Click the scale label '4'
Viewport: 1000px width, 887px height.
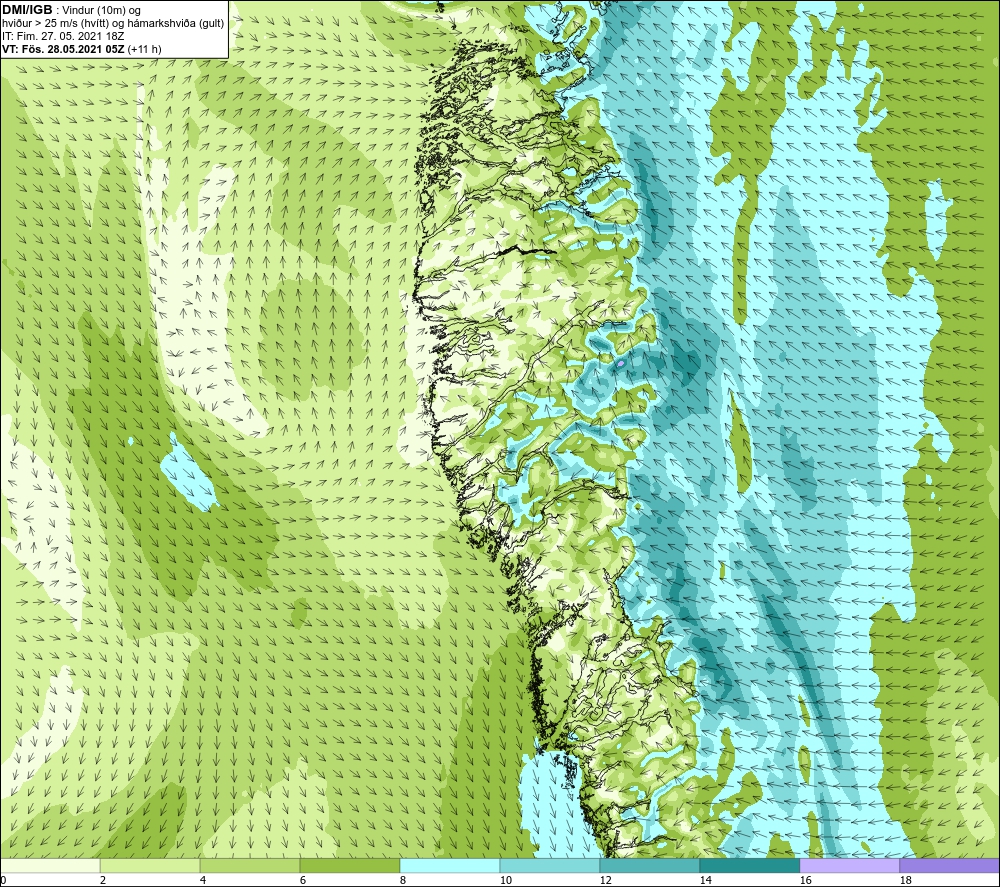(203, 881)
